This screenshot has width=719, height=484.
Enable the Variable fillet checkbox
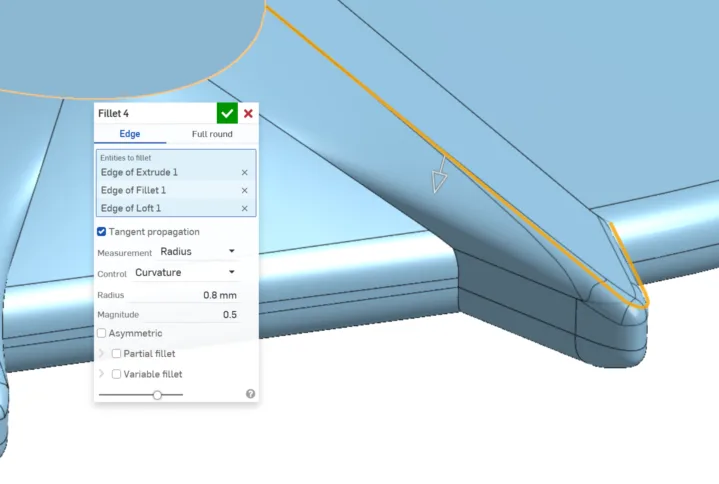point(116,374)
